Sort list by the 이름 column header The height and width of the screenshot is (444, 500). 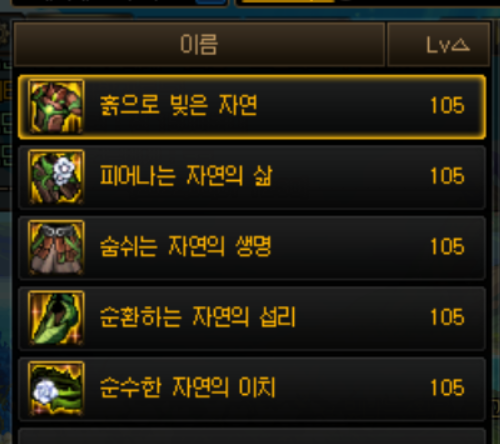pyautogui.click(x=199, y=44)
